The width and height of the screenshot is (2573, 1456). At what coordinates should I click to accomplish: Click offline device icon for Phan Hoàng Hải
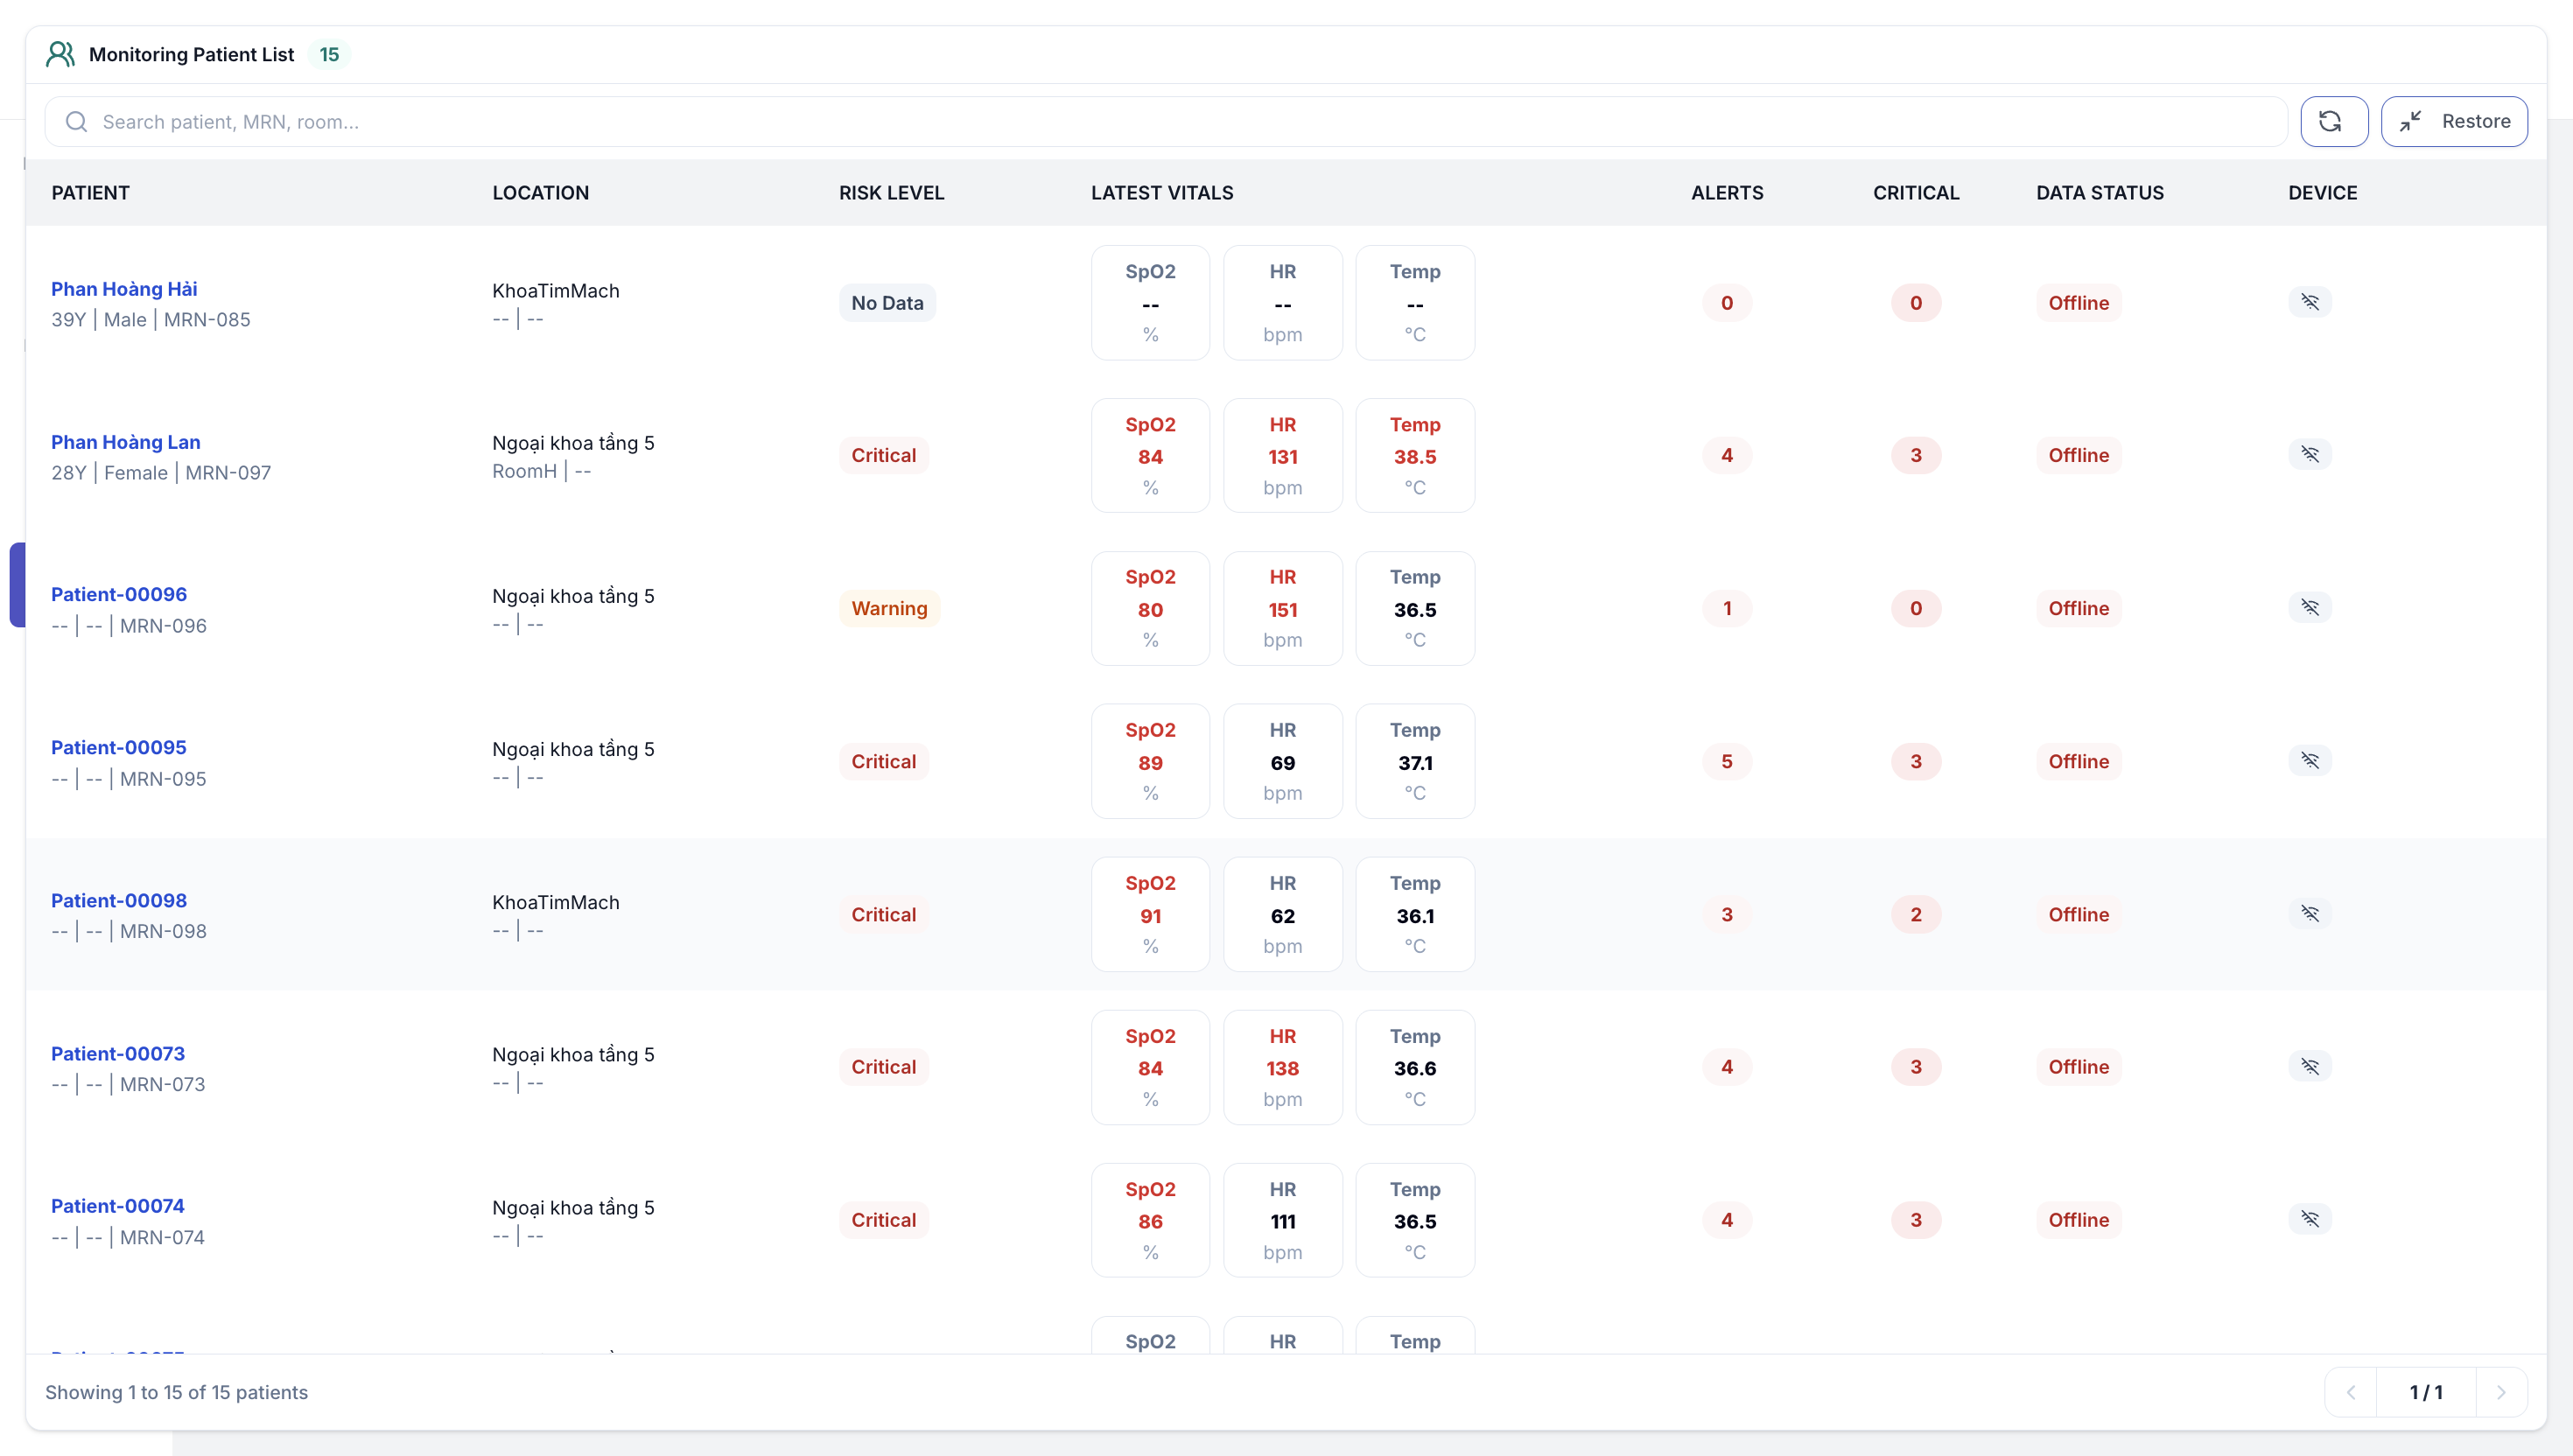pyautogui.click(x=2309, y=301)
